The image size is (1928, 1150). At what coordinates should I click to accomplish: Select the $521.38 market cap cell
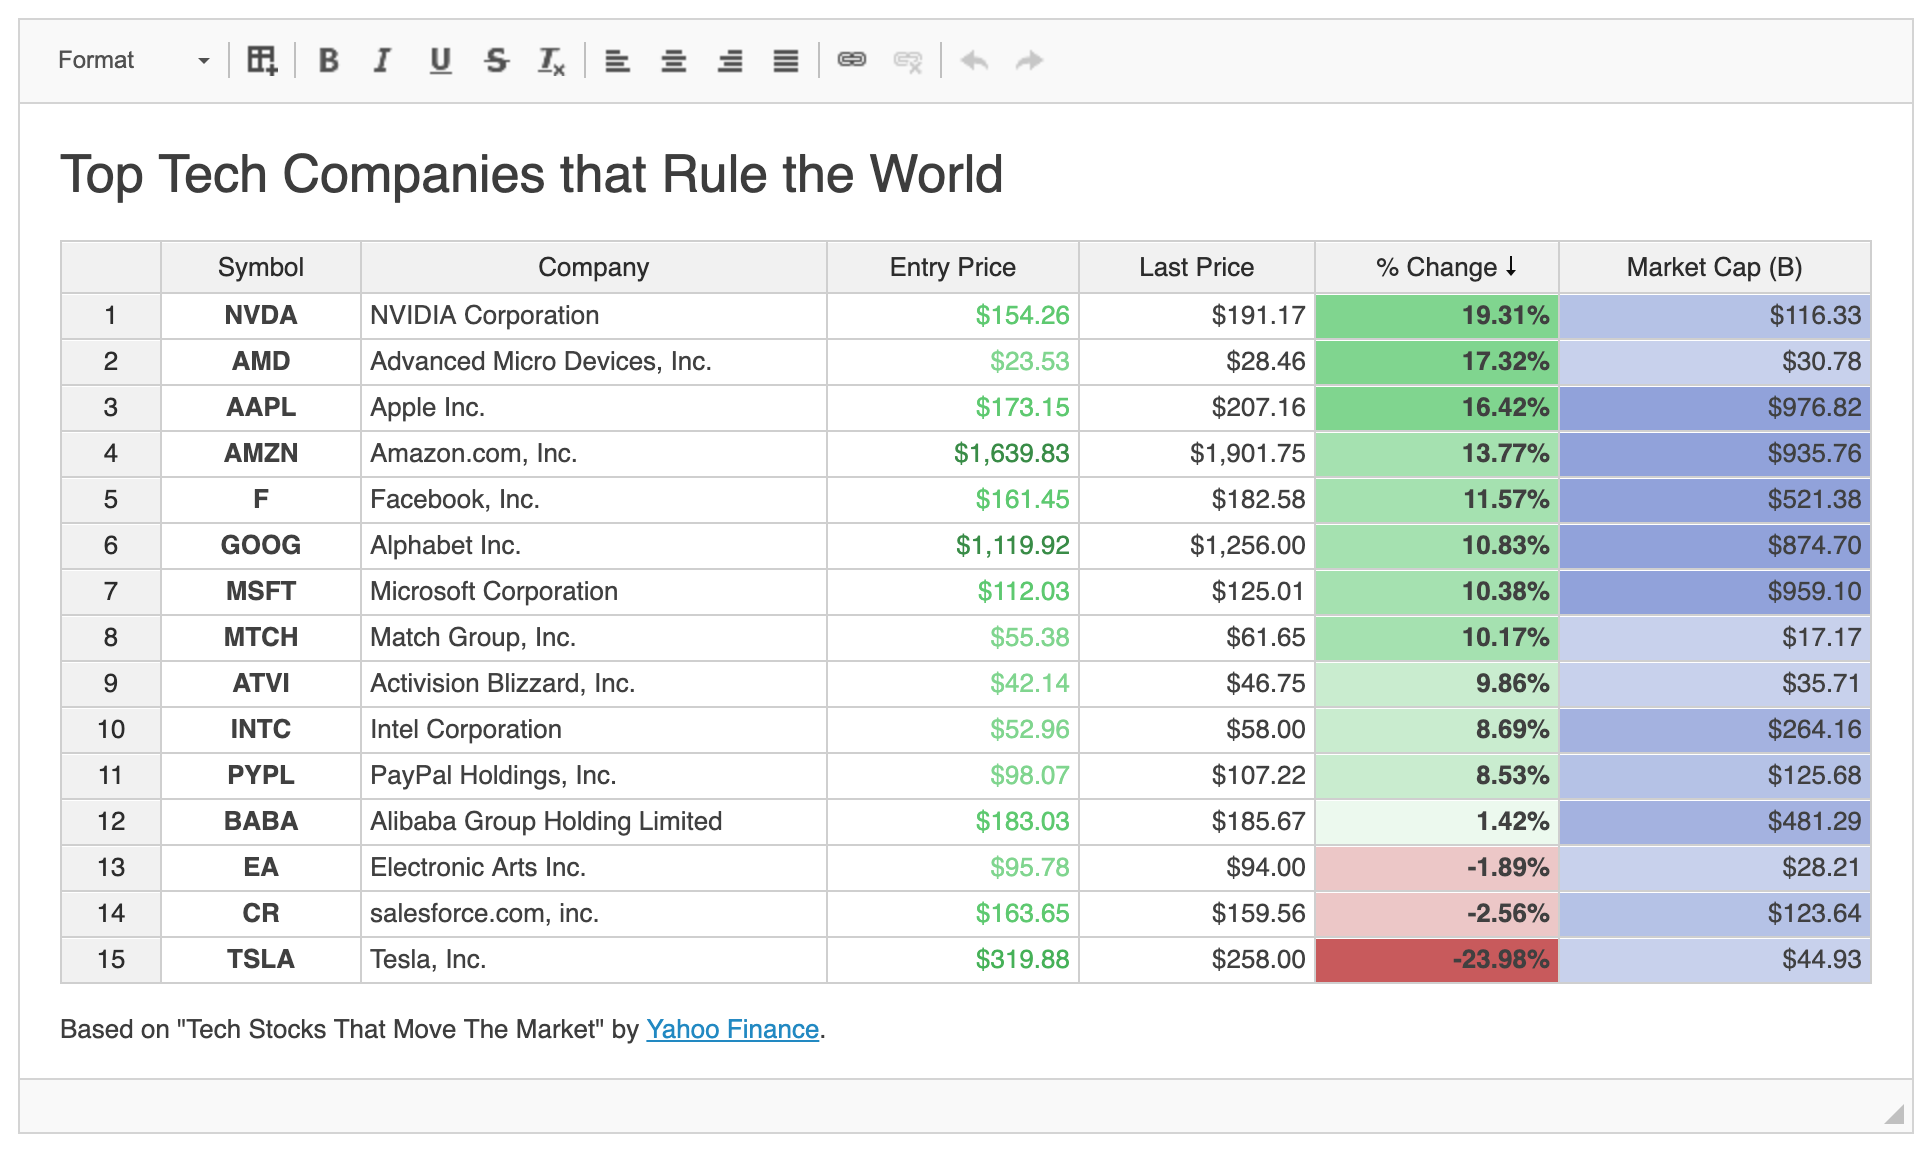pos(1715,499)
